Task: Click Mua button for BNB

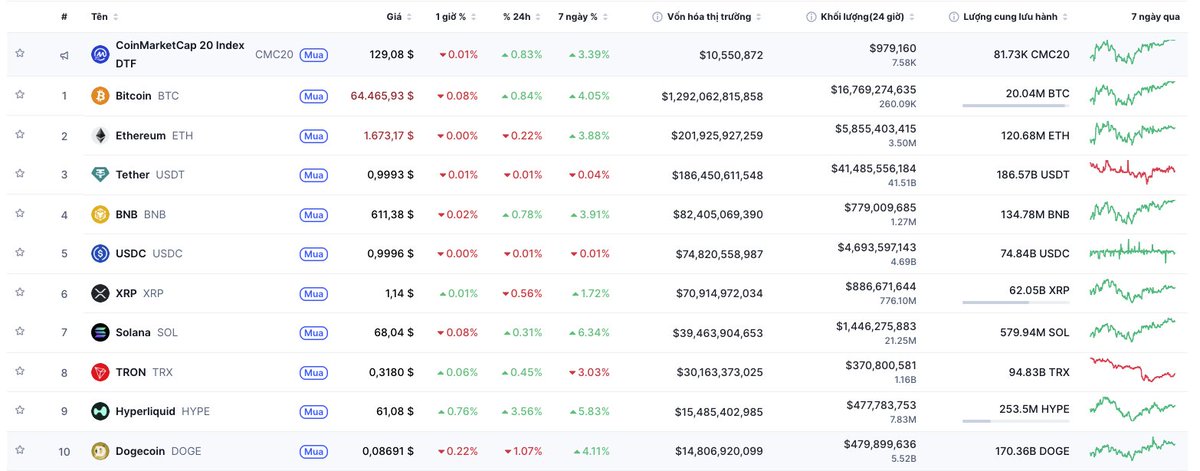Action: (314, 214)
